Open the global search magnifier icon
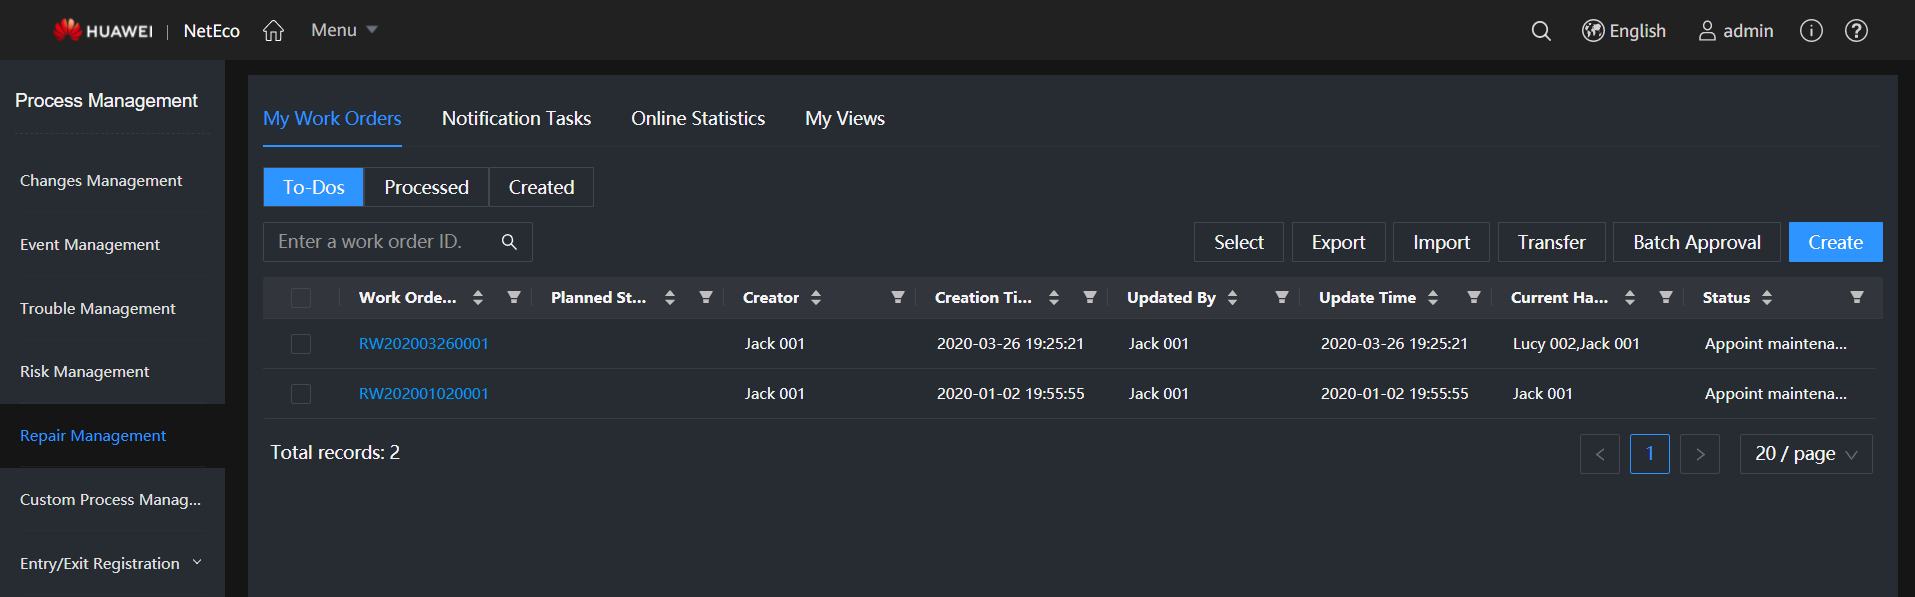The image size is (1915, 597). 1541,31
